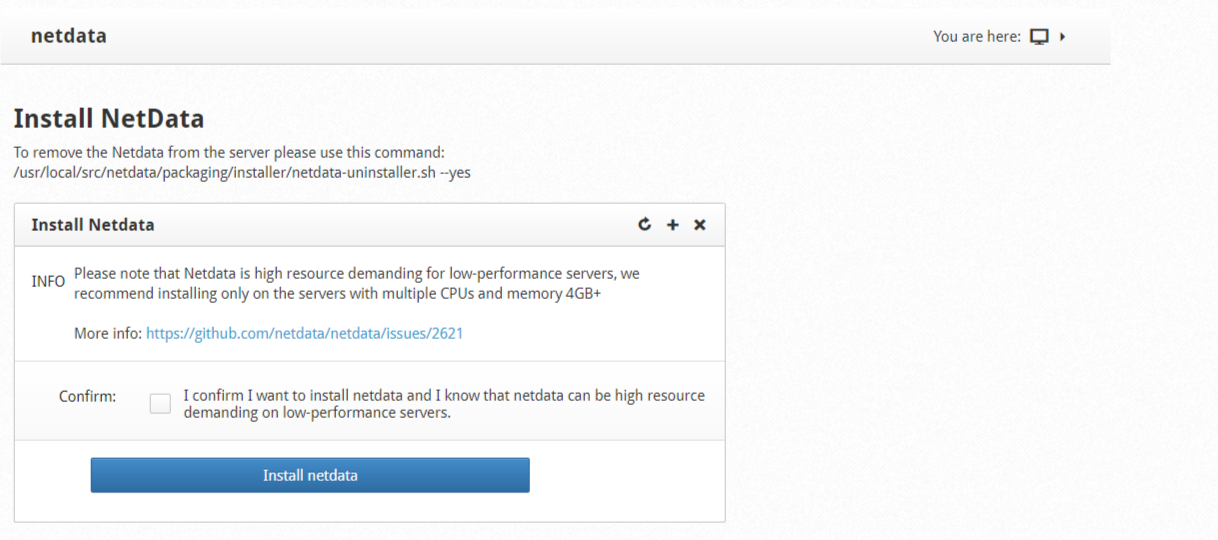Click the 'To remove the Netdata' instruction sentence
This screenshot has height=540, width=1218.
pyautogui.click(x=229, y=153)
